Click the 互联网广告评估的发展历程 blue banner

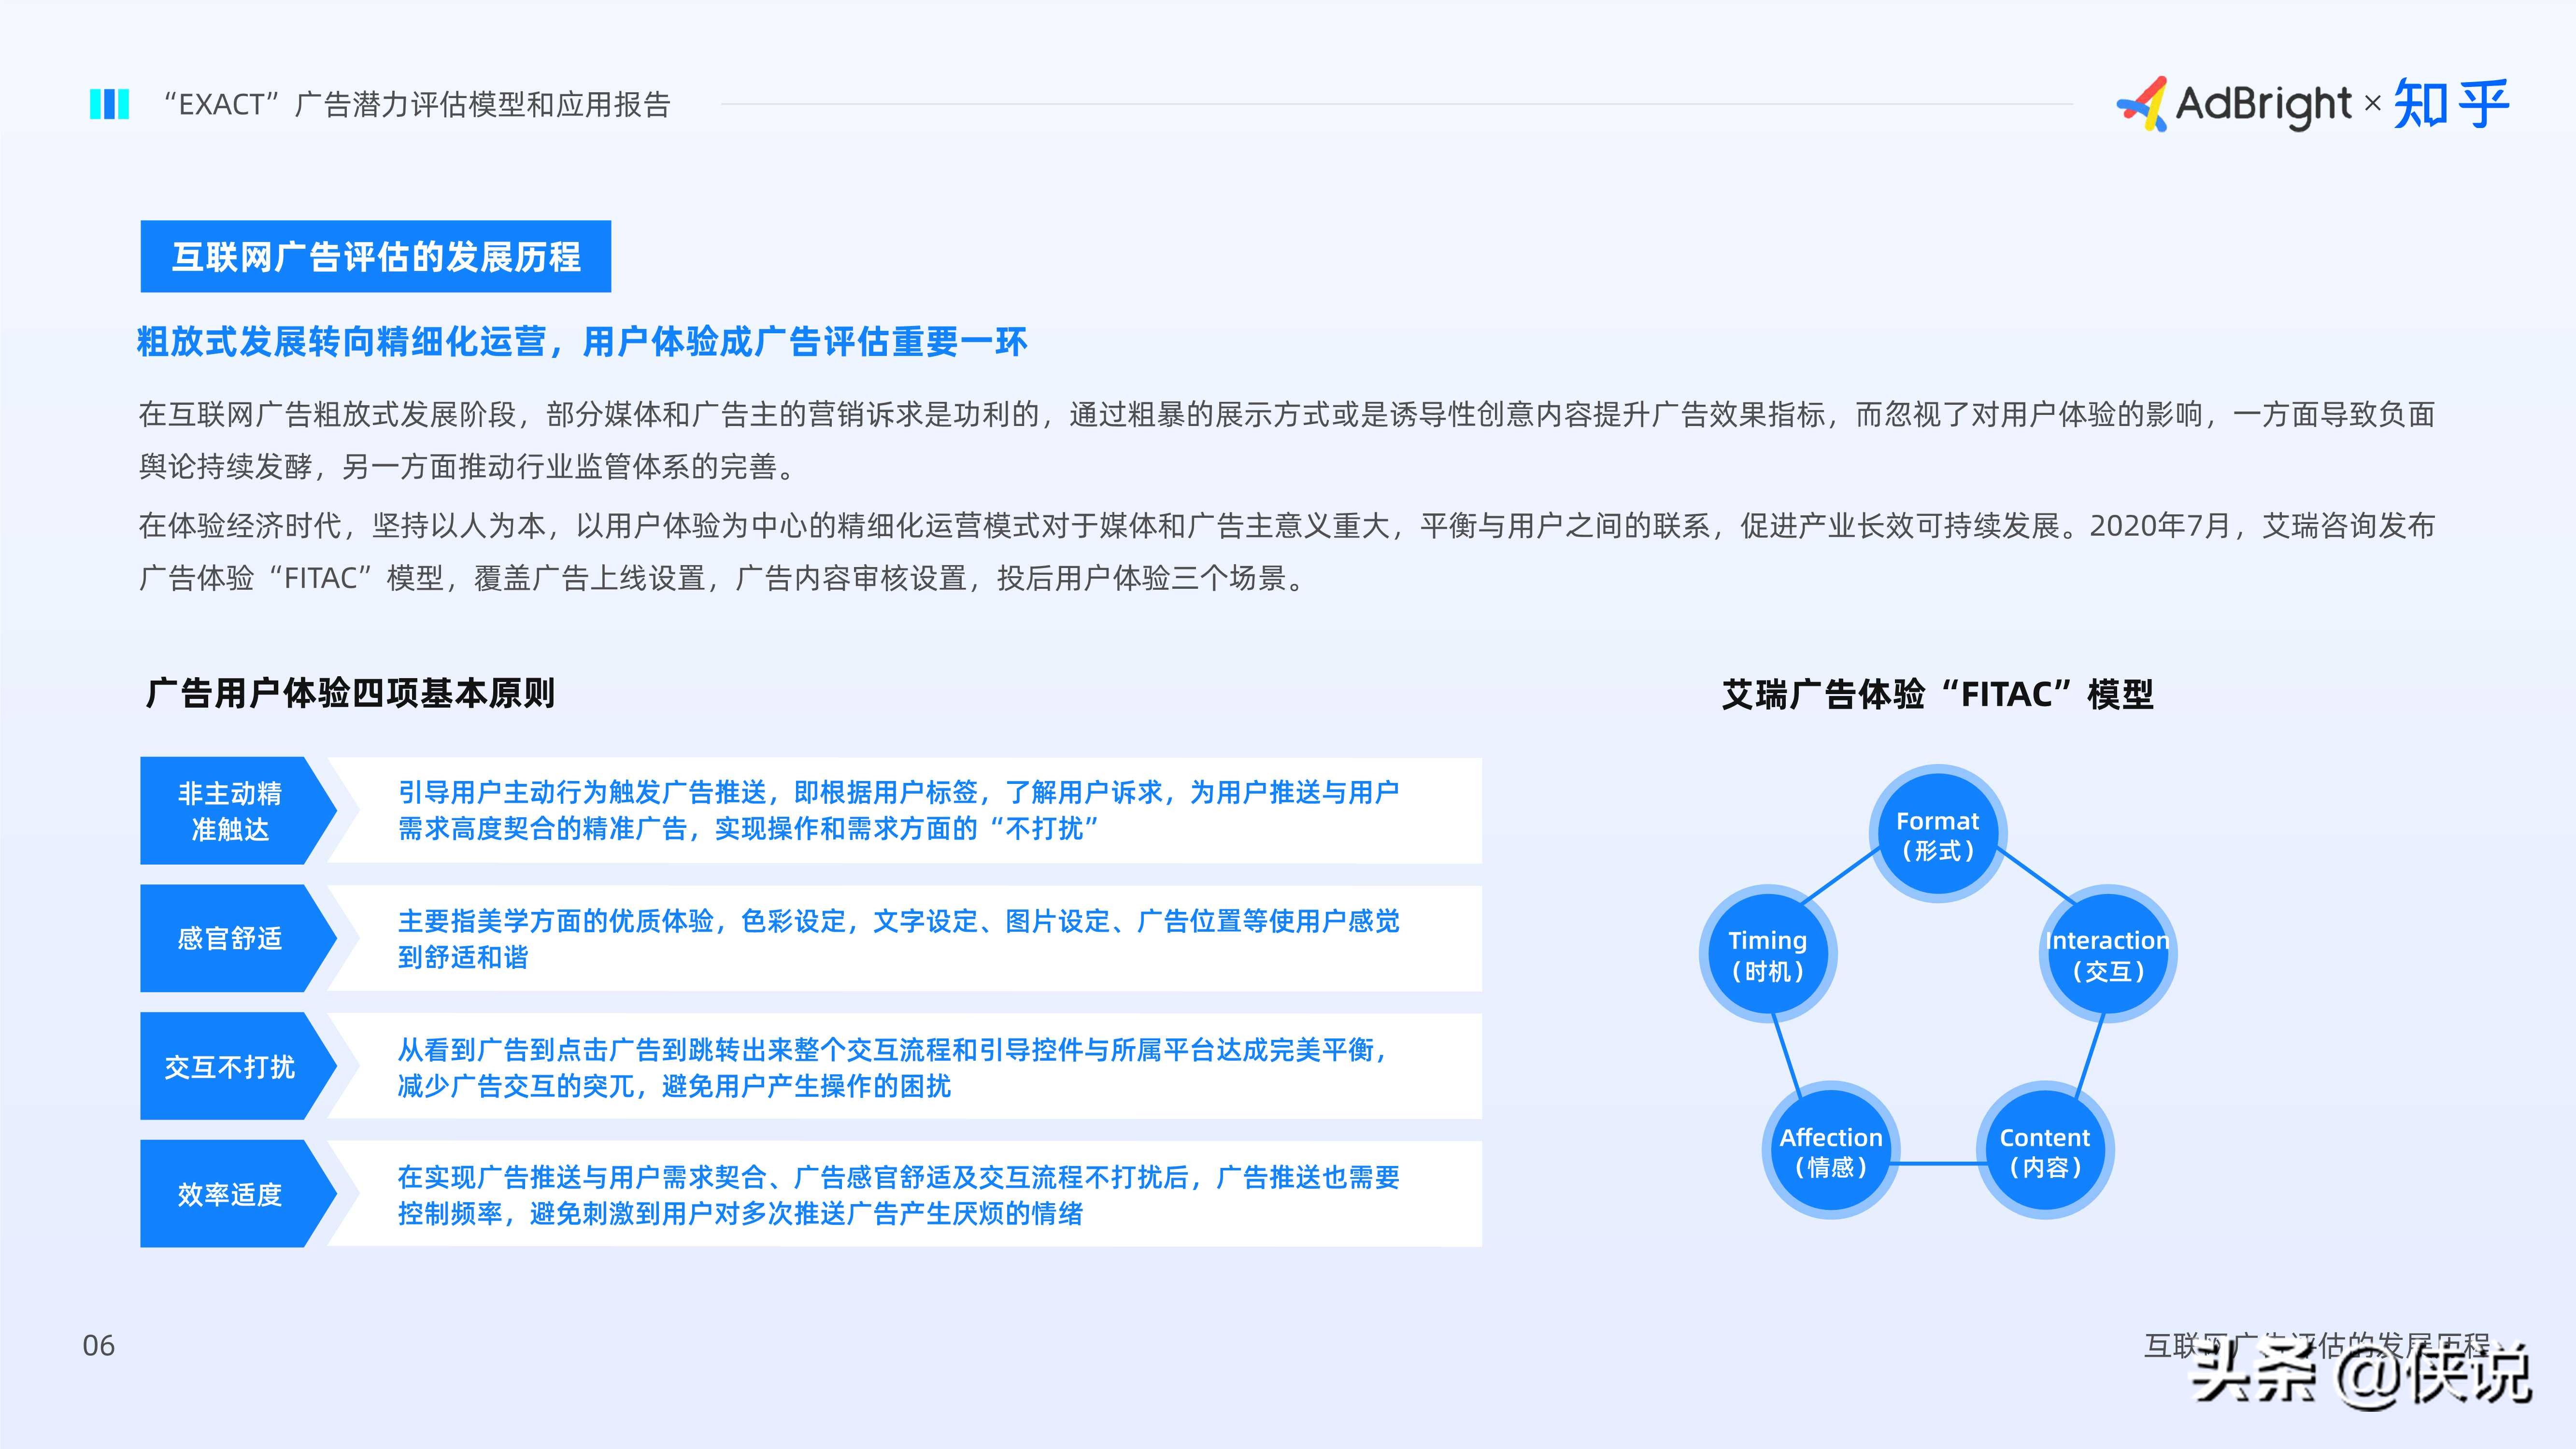tap(376, 257)
